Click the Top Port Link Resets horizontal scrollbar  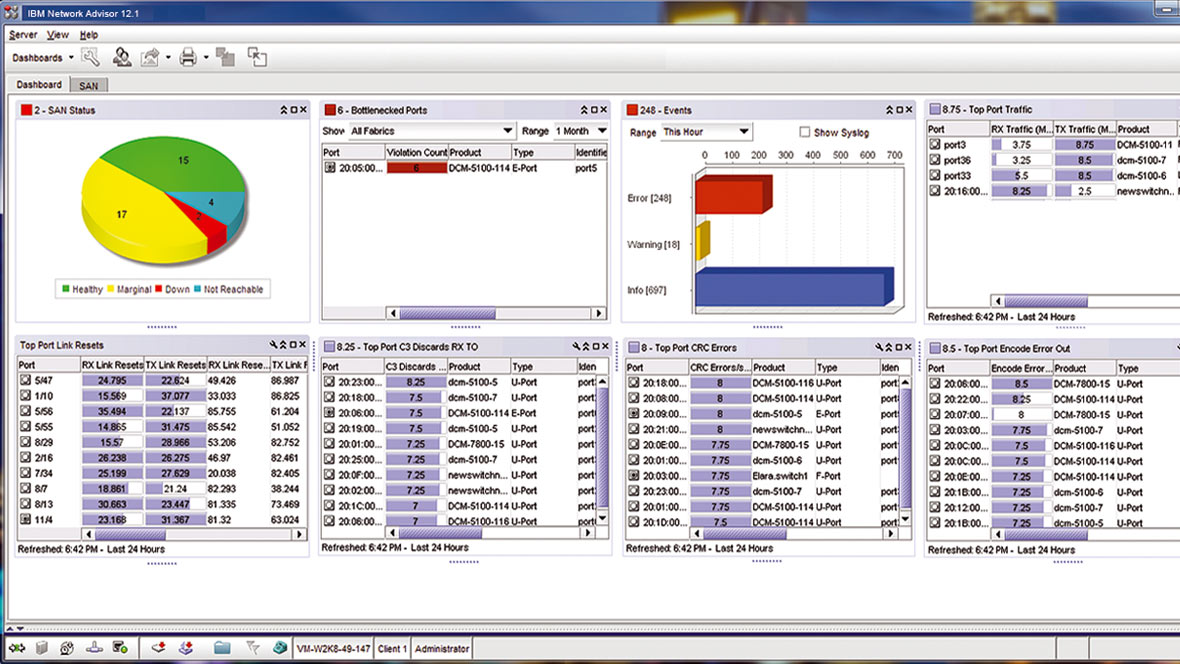point(150,535)
